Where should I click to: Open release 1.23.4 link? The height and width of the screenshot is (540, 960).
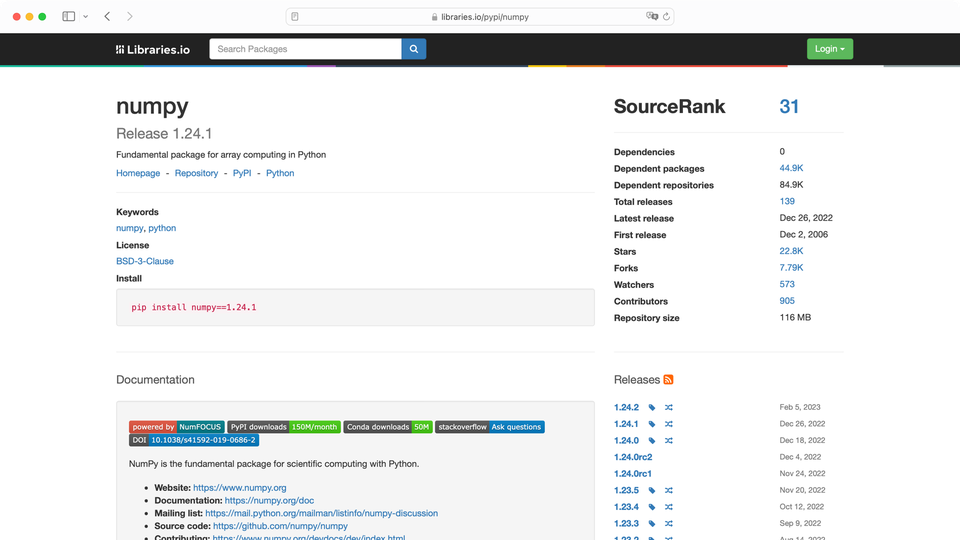tap(626, 507)
